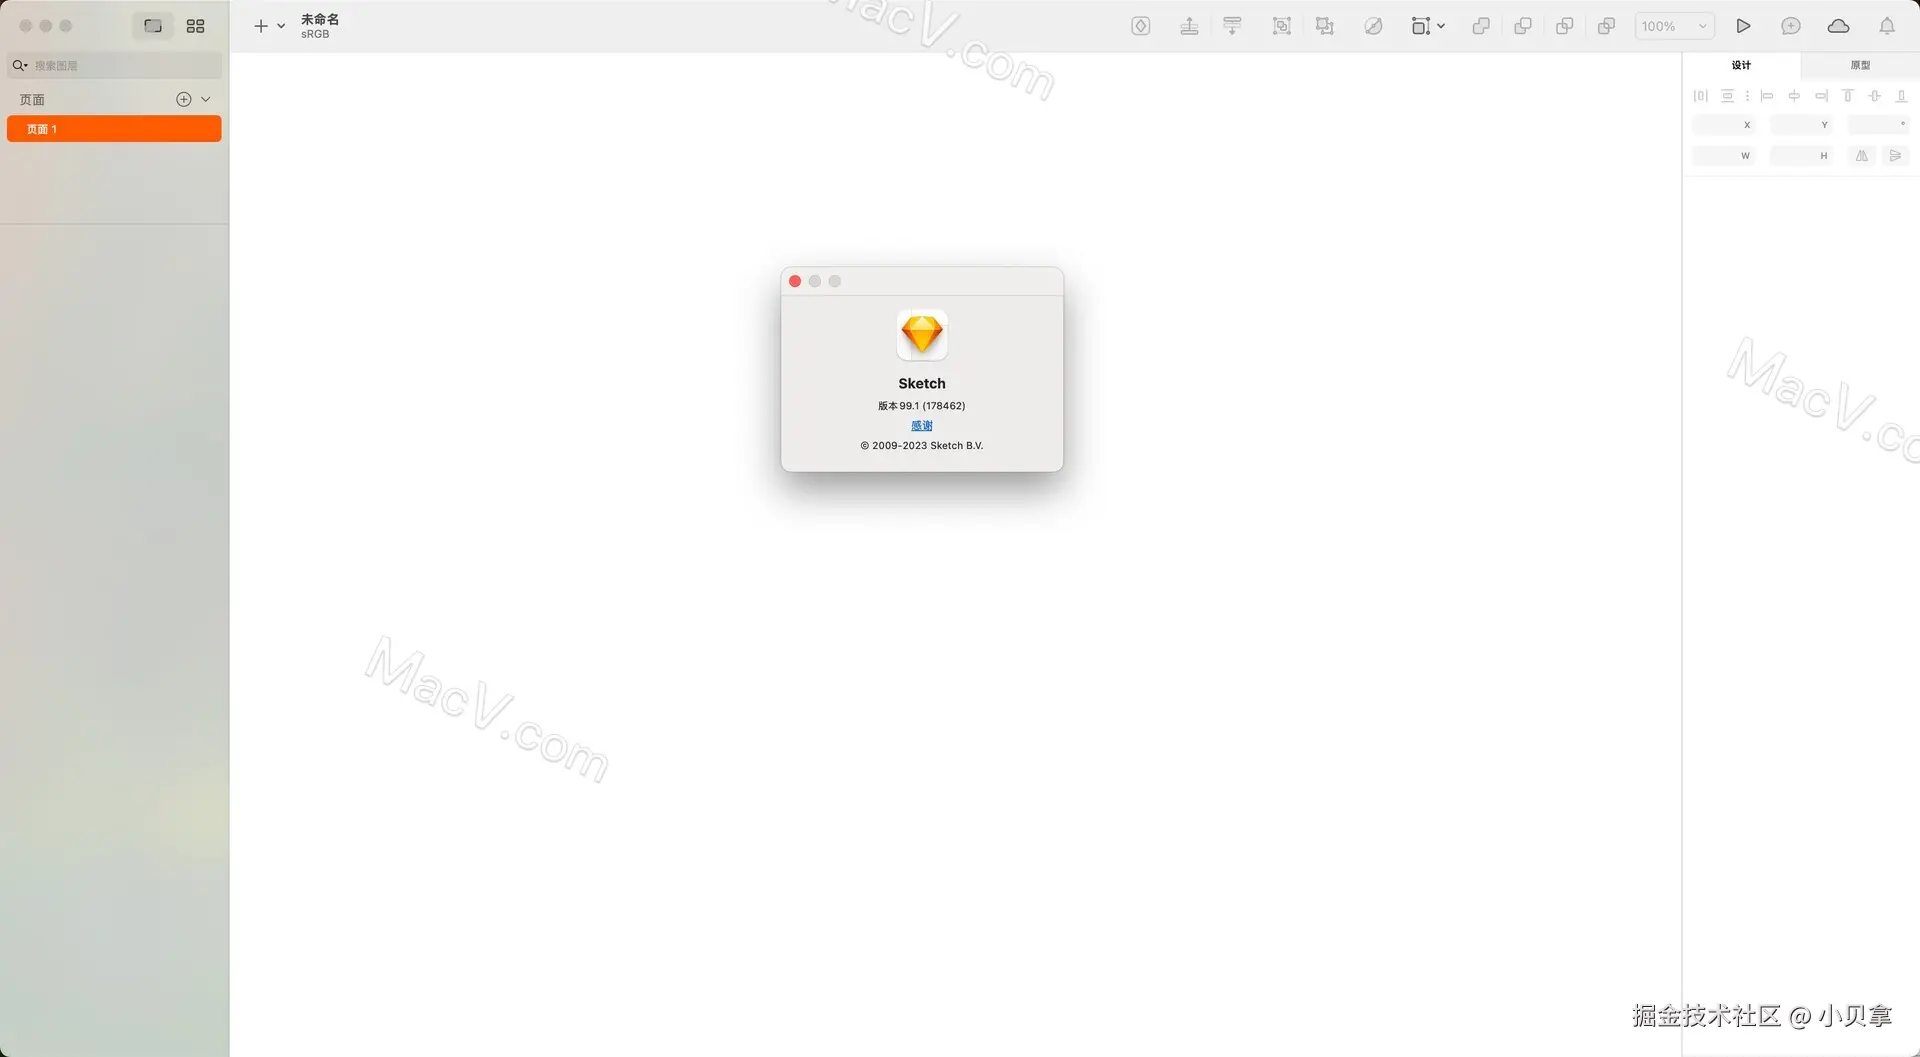Click align right edges icon
The image size is (1920, 1057).
click(1821, 96)
